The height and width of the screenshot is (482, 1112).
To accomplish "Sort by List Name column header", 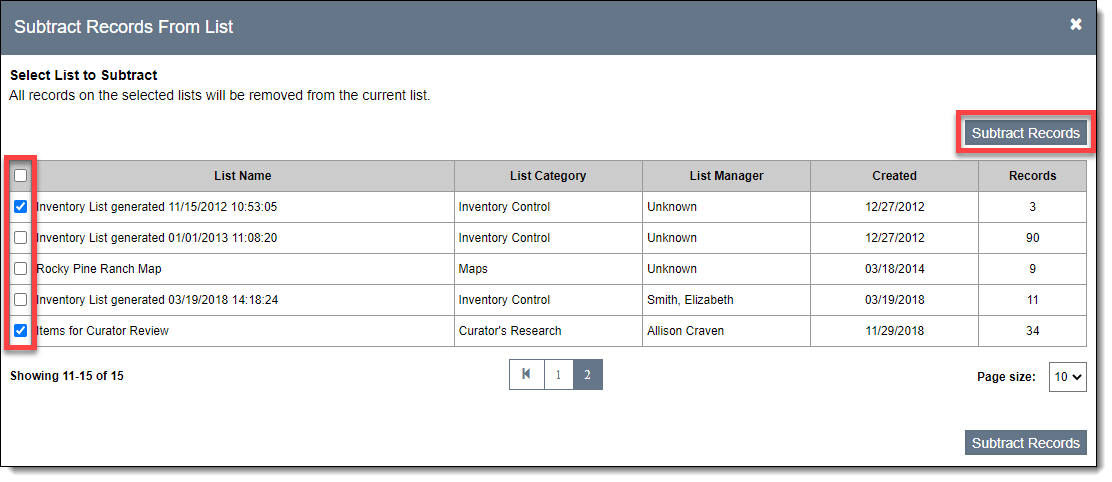I will click(242, 176).
